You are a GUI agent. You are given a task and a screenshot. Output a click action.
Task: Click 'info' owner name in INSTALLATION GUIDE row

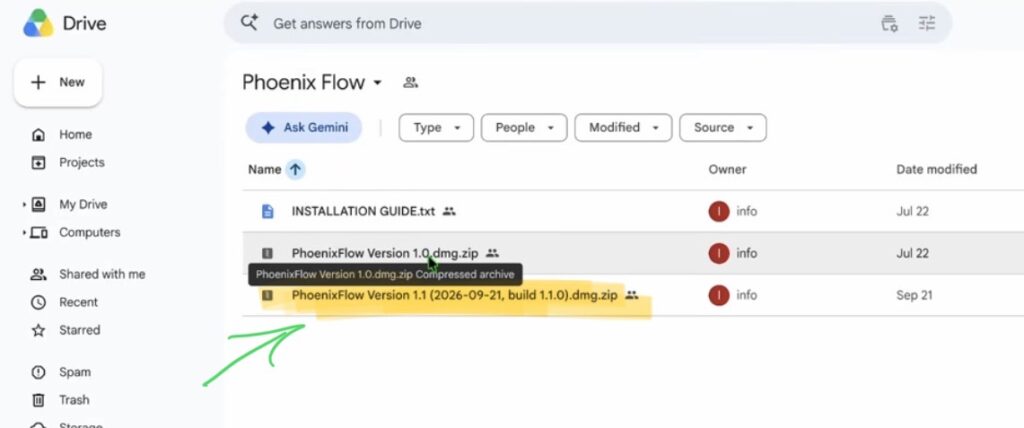746,212
